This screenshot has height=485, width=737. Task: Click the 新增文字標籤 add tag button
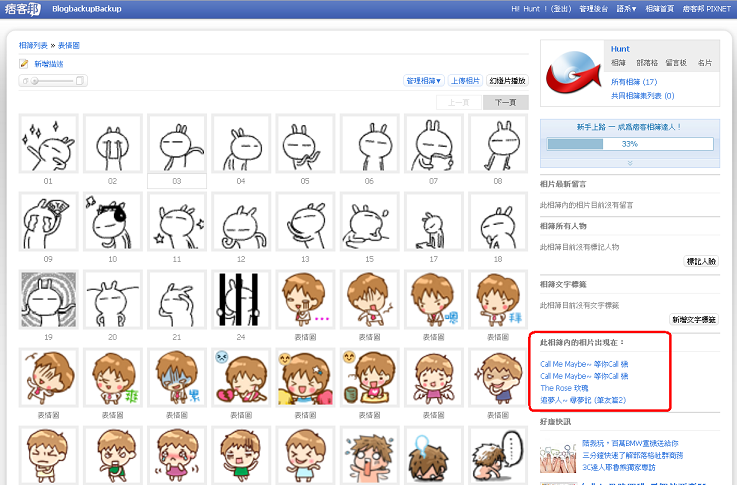tap(694, 320)
